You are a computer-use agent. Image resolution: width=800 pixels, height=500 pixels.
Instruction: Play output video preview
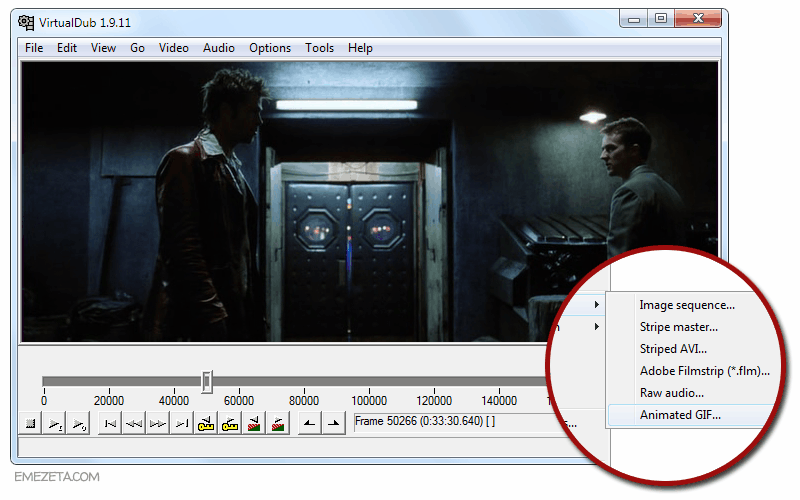(x=79, y=423)
